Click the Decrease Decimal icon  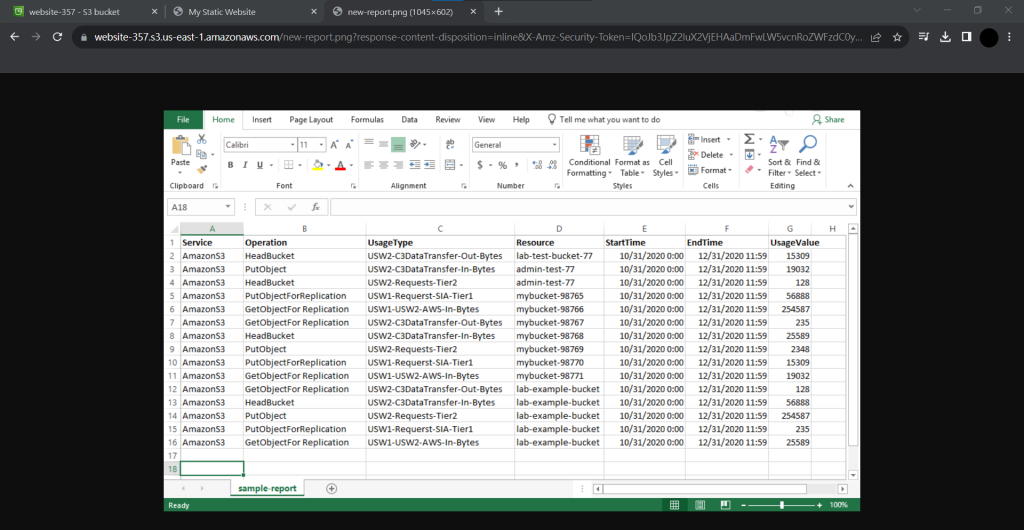click(552, 165)
